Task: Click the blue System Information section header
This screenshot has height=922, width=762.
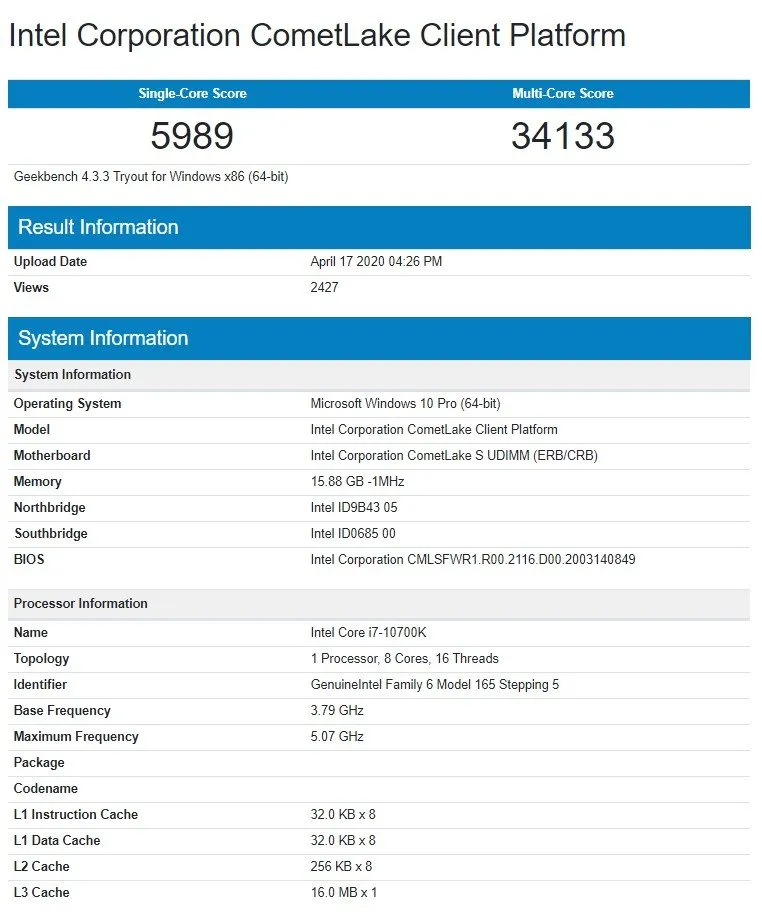Action: 103,338
